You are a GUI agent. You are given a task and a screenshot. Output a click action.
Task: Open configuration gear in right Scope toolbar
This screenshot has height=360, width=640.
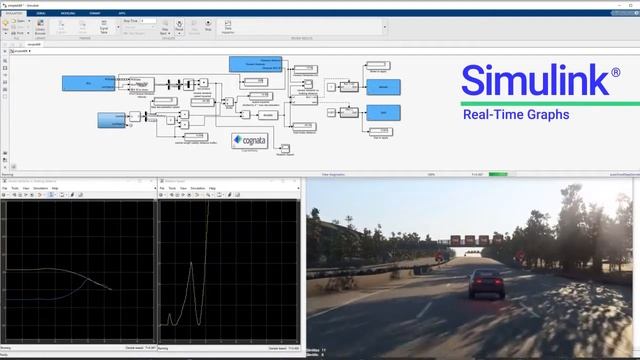coord(161,195)
